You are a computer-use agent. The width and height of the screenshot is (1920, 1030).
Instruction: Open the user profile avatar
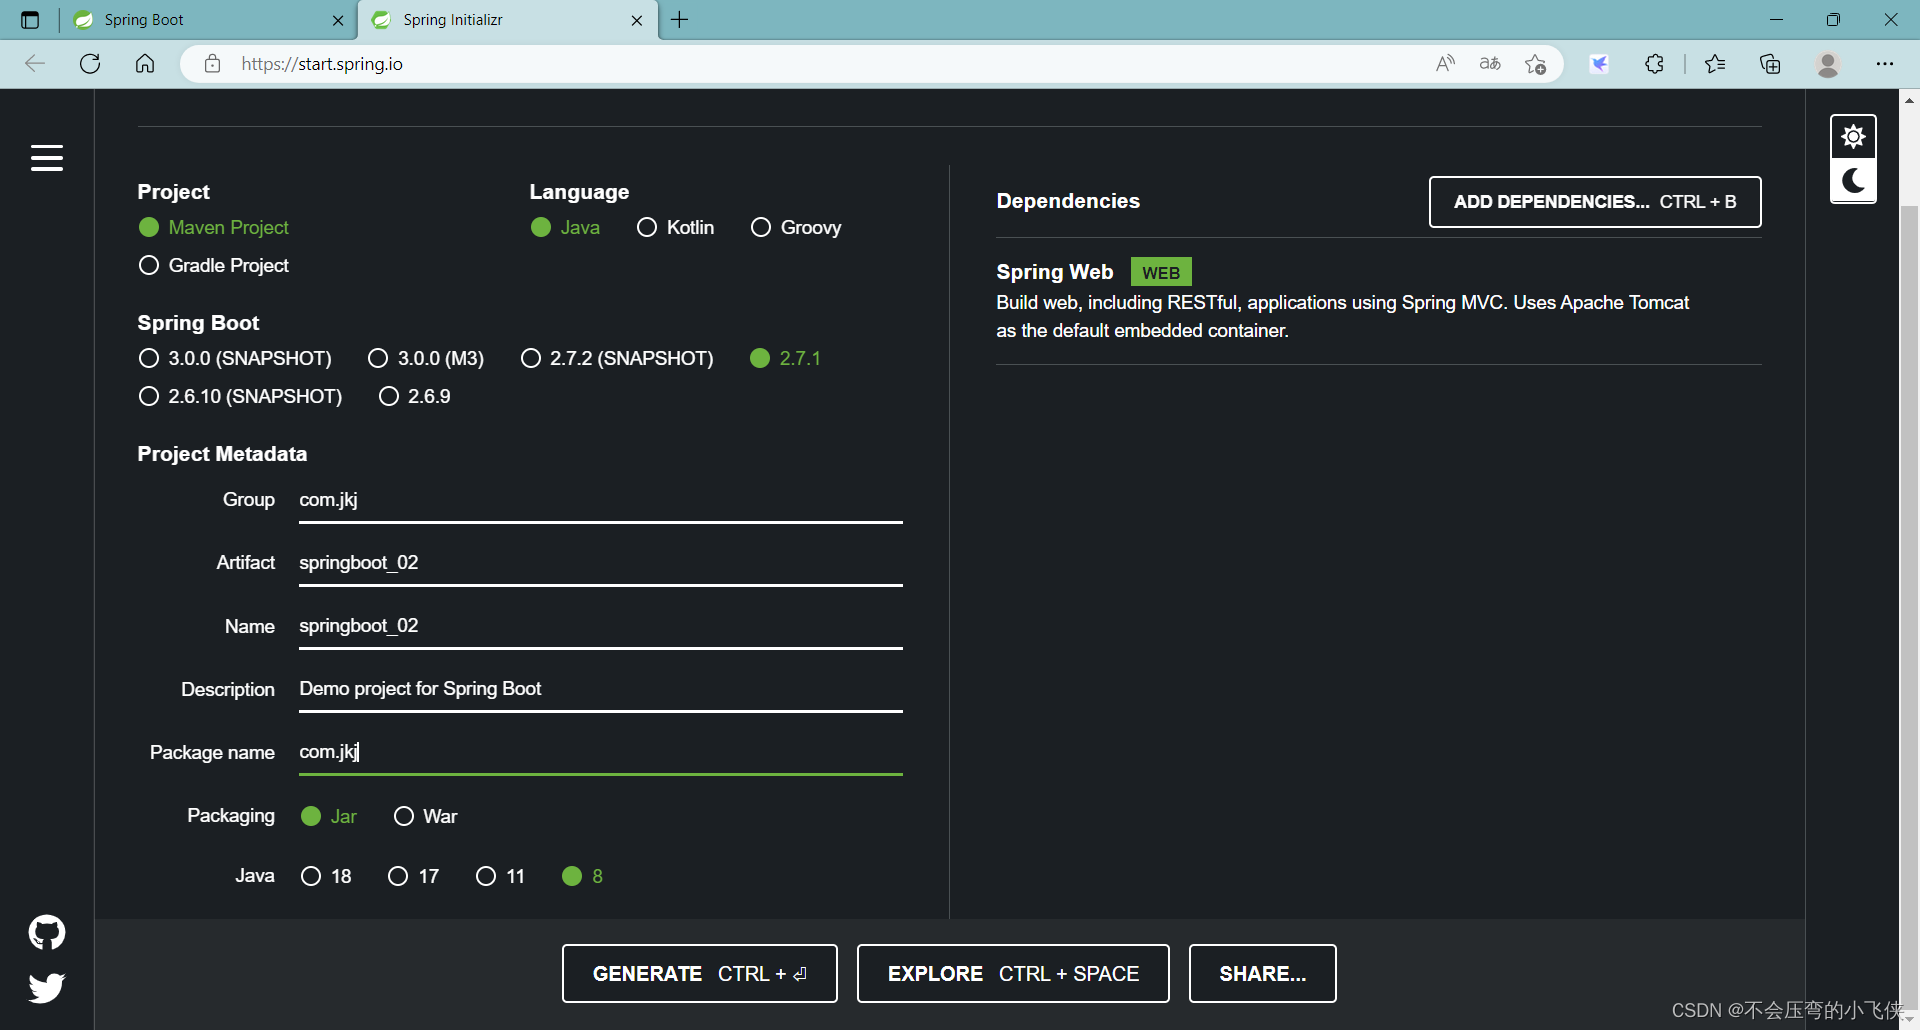tap(1828, 64)
